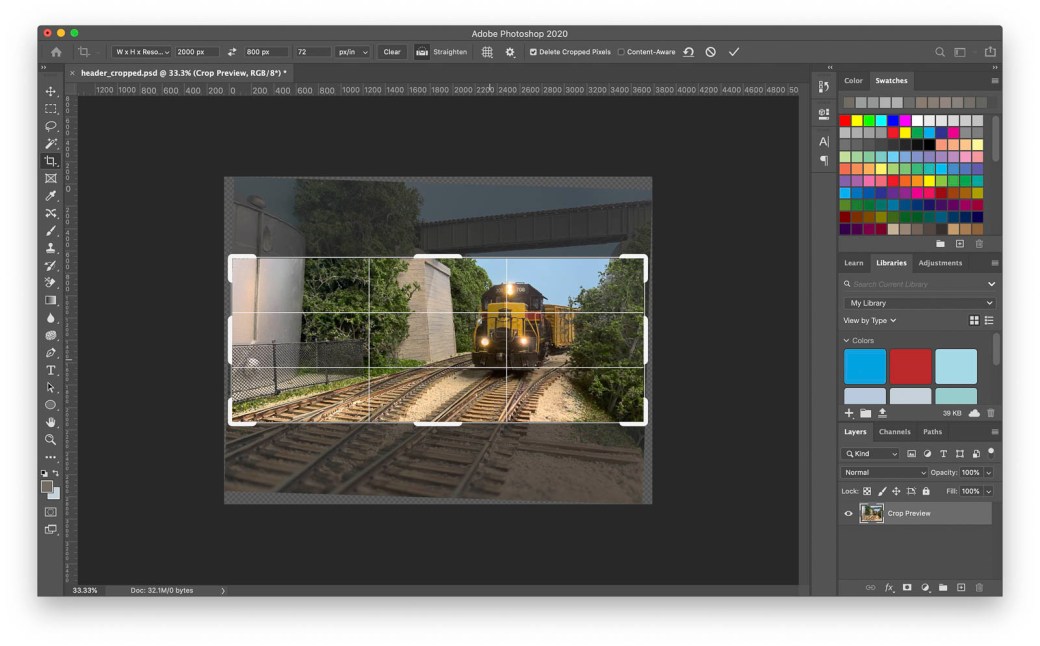Pick the Eyedropper tool
Viewport: 1040px width, 646px height.
point(51,196)
